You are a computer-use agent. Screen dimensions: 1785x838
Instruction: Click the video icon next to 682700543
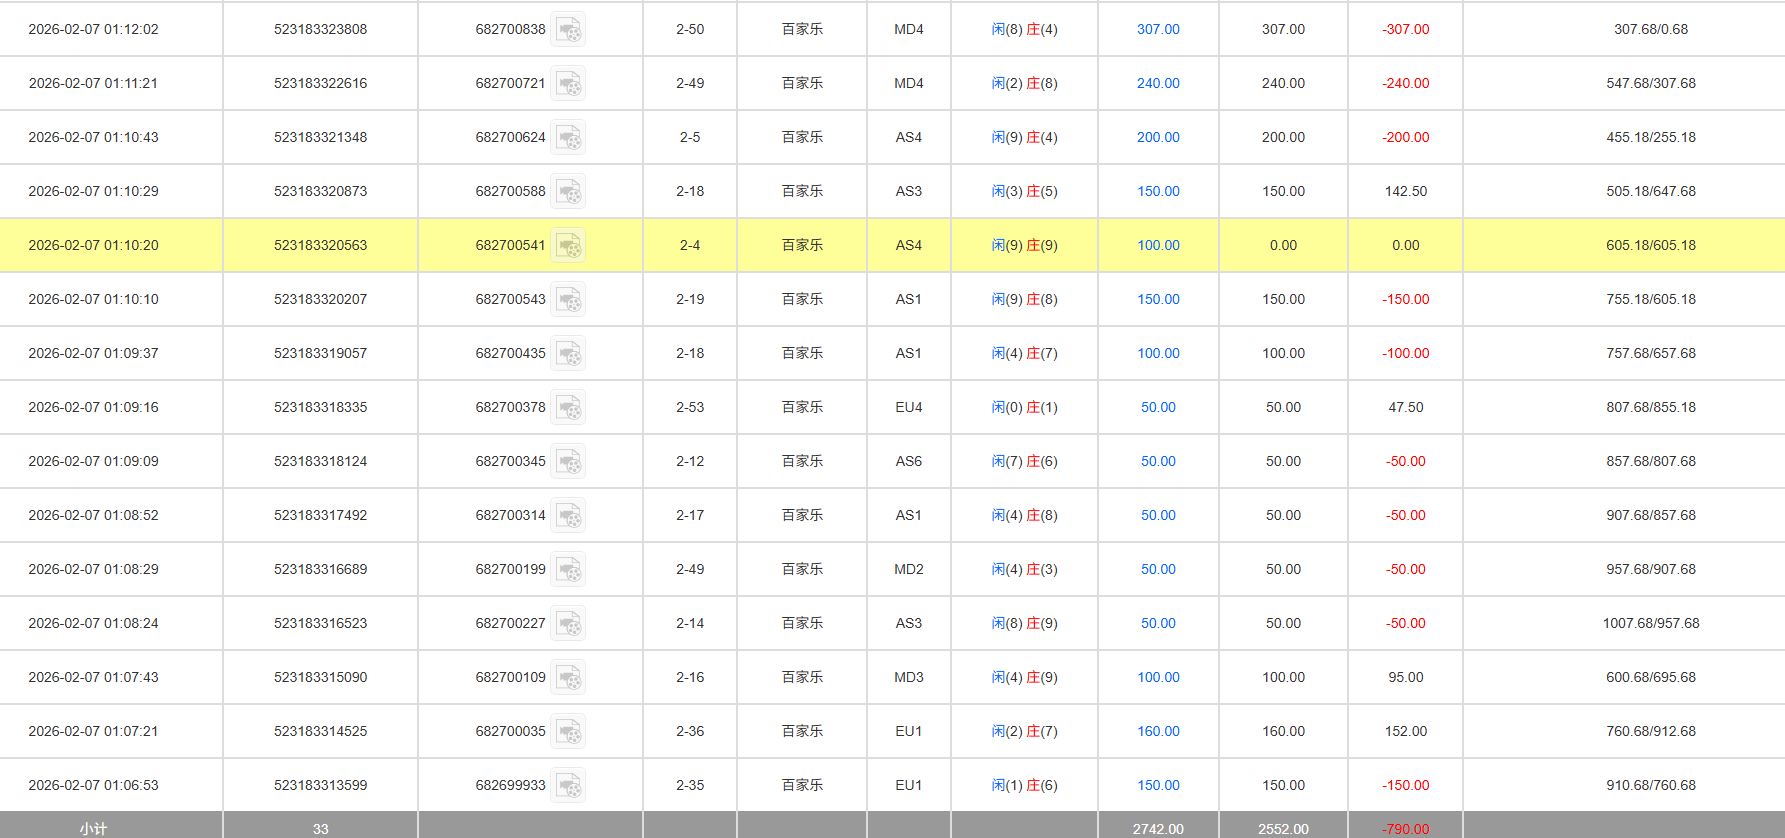pos(568,300)
